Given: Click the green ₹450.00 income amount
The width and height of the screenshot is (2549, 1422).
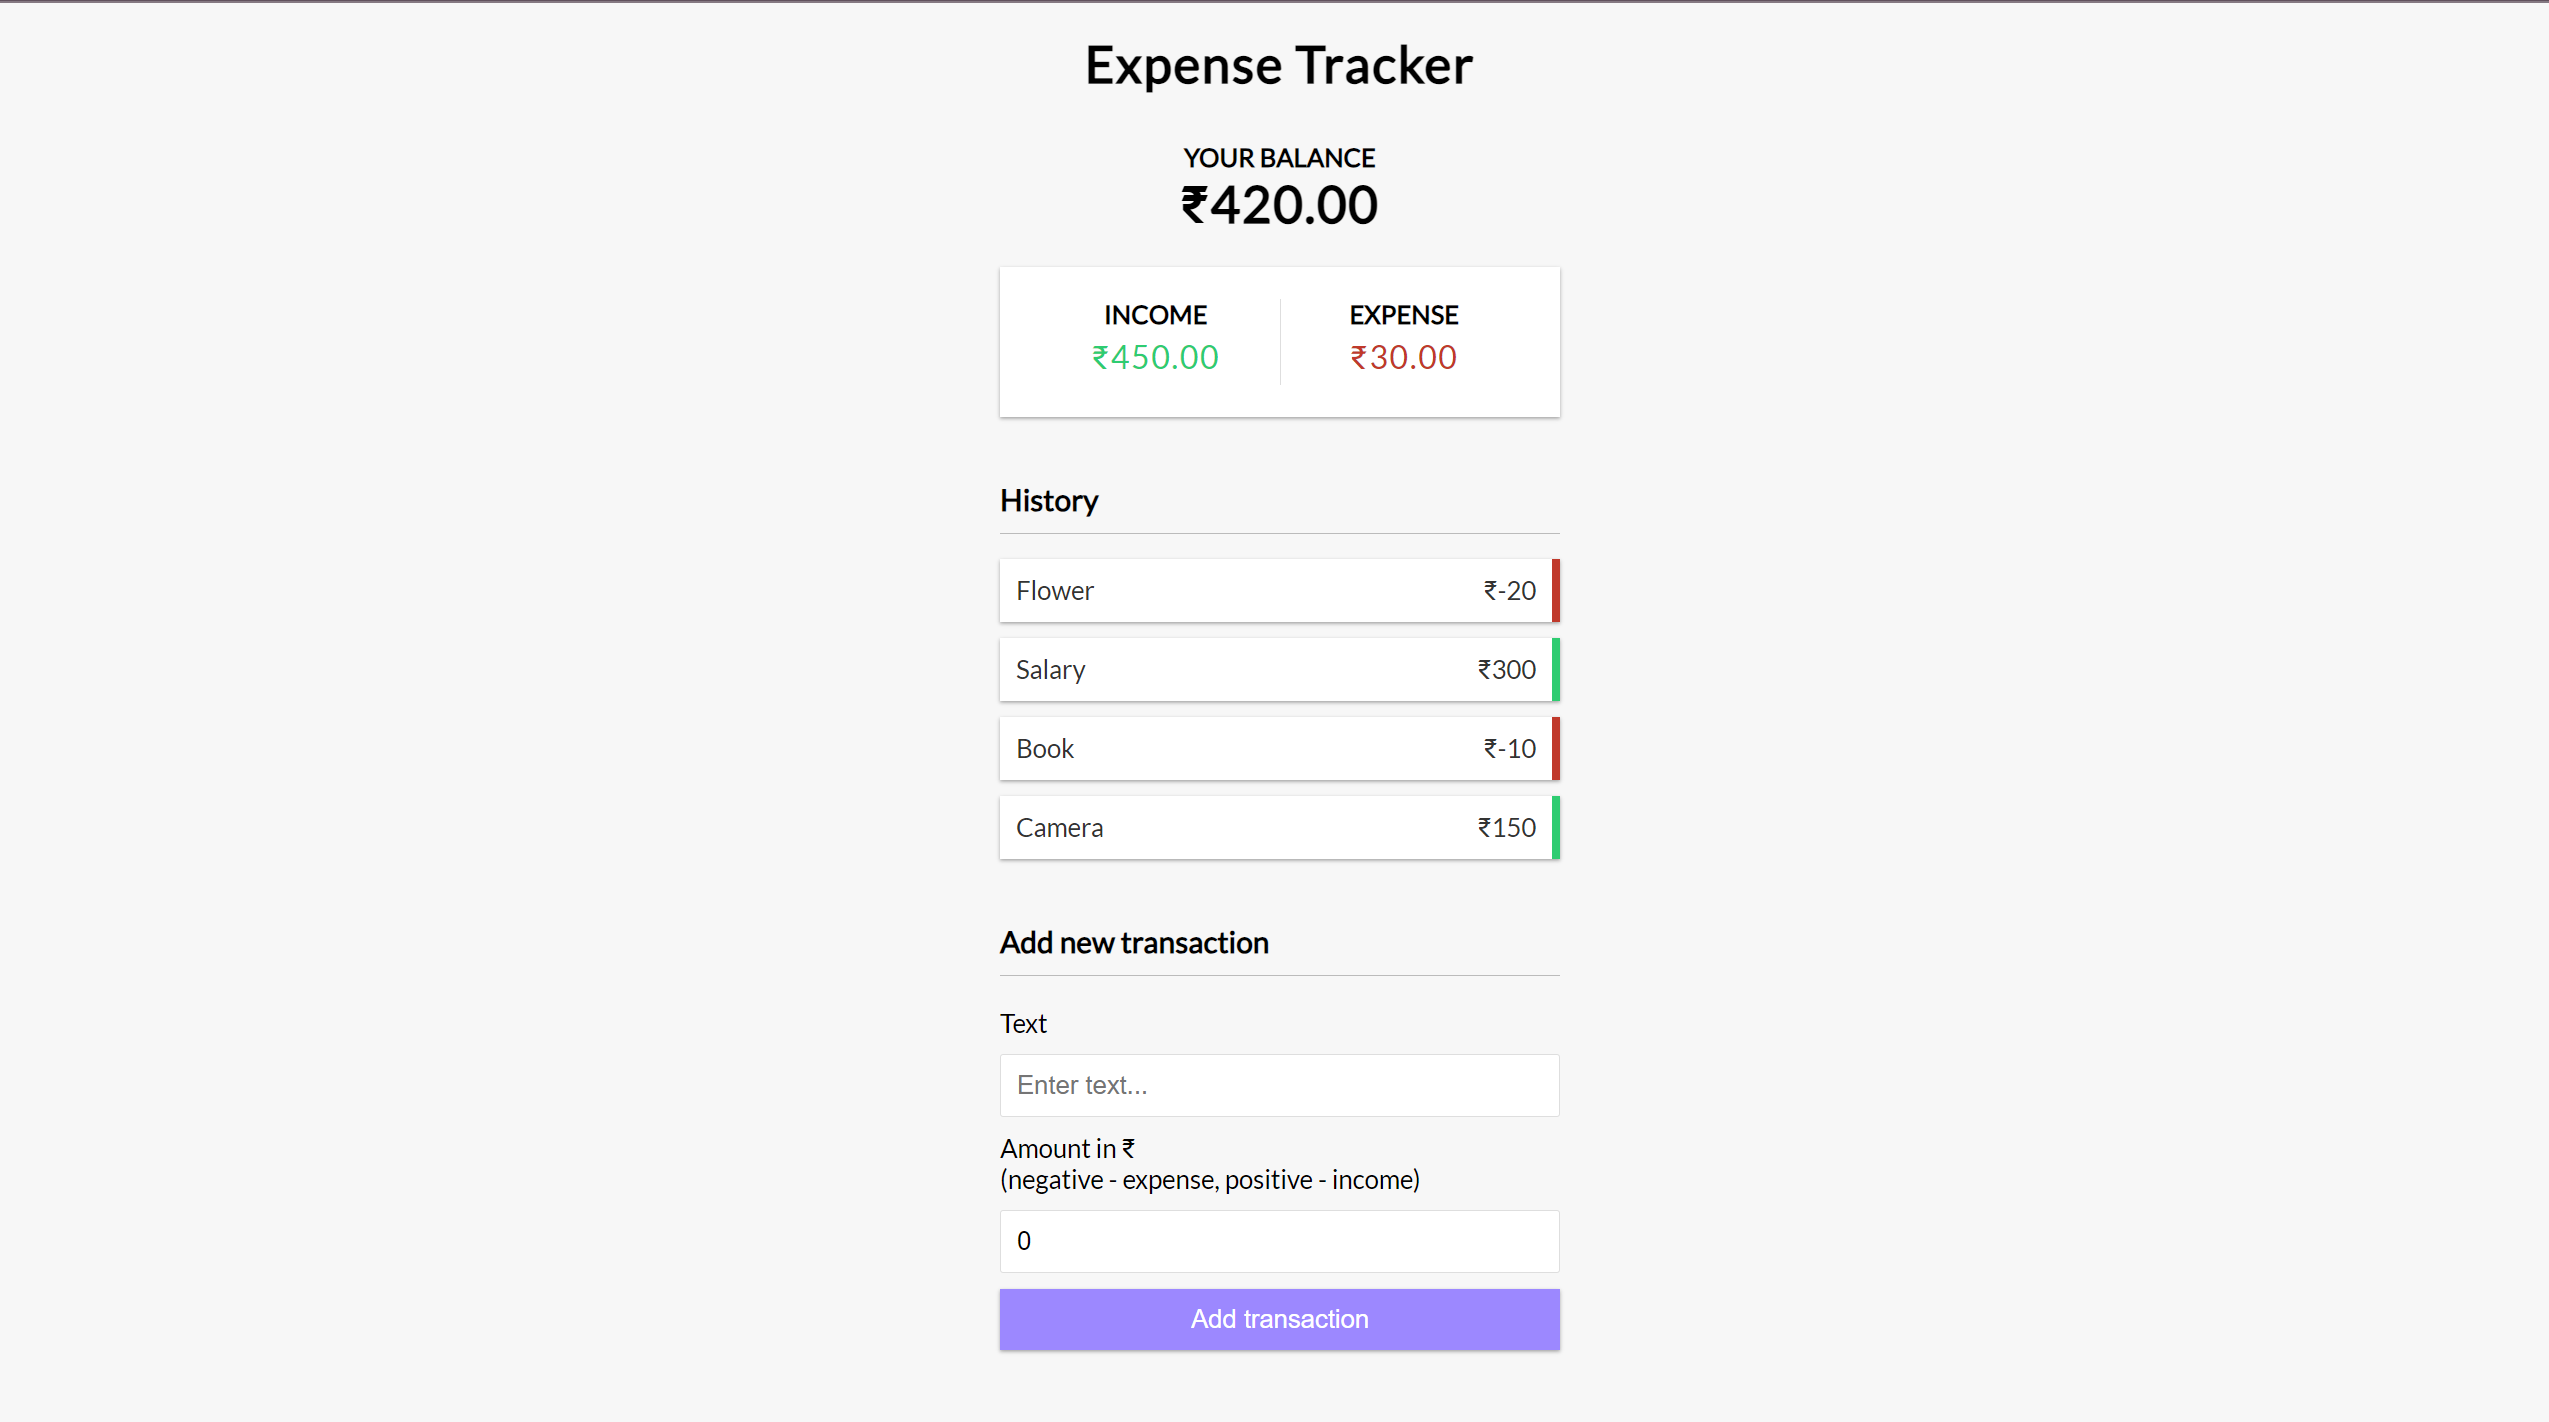Looking at the screenshot, I should [1155, 357].
